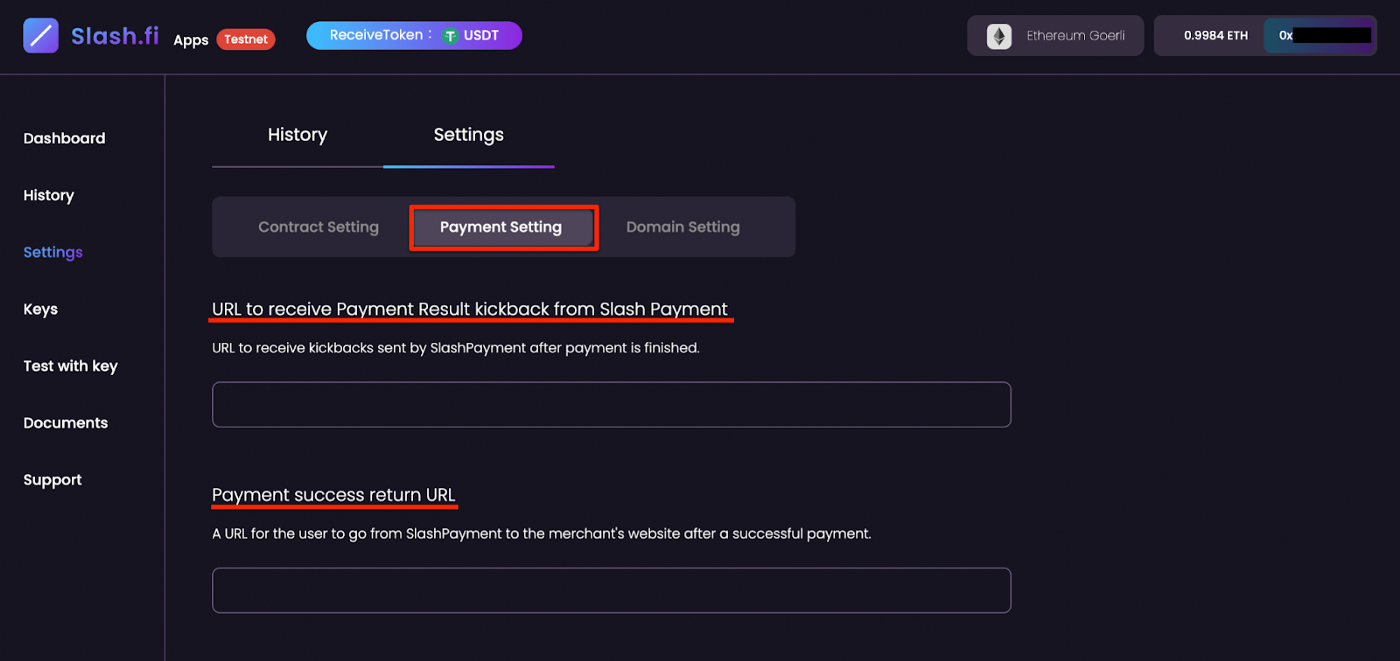
Task: Click the Payment Result kickback URL field
Action: [611, 404]
